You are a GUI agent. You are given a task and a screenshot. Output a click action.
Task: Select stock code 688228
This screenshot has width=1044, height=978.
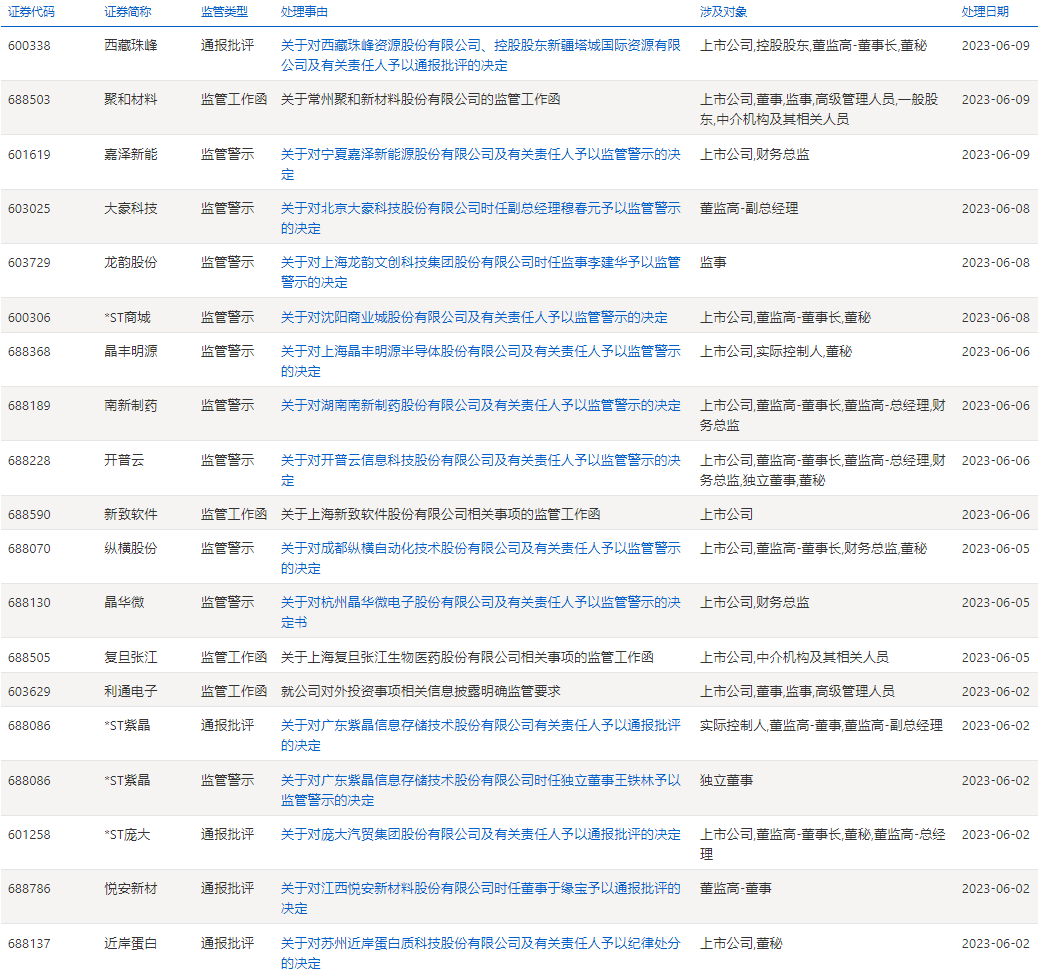click(29, 461)
